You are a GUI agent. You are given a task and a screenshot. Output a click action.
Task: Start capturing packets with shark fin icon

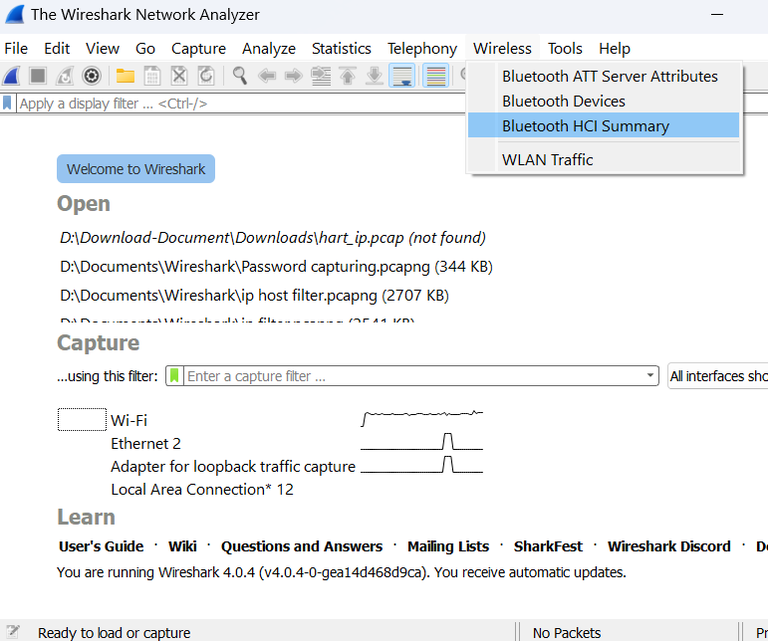(x=11, y=76)
